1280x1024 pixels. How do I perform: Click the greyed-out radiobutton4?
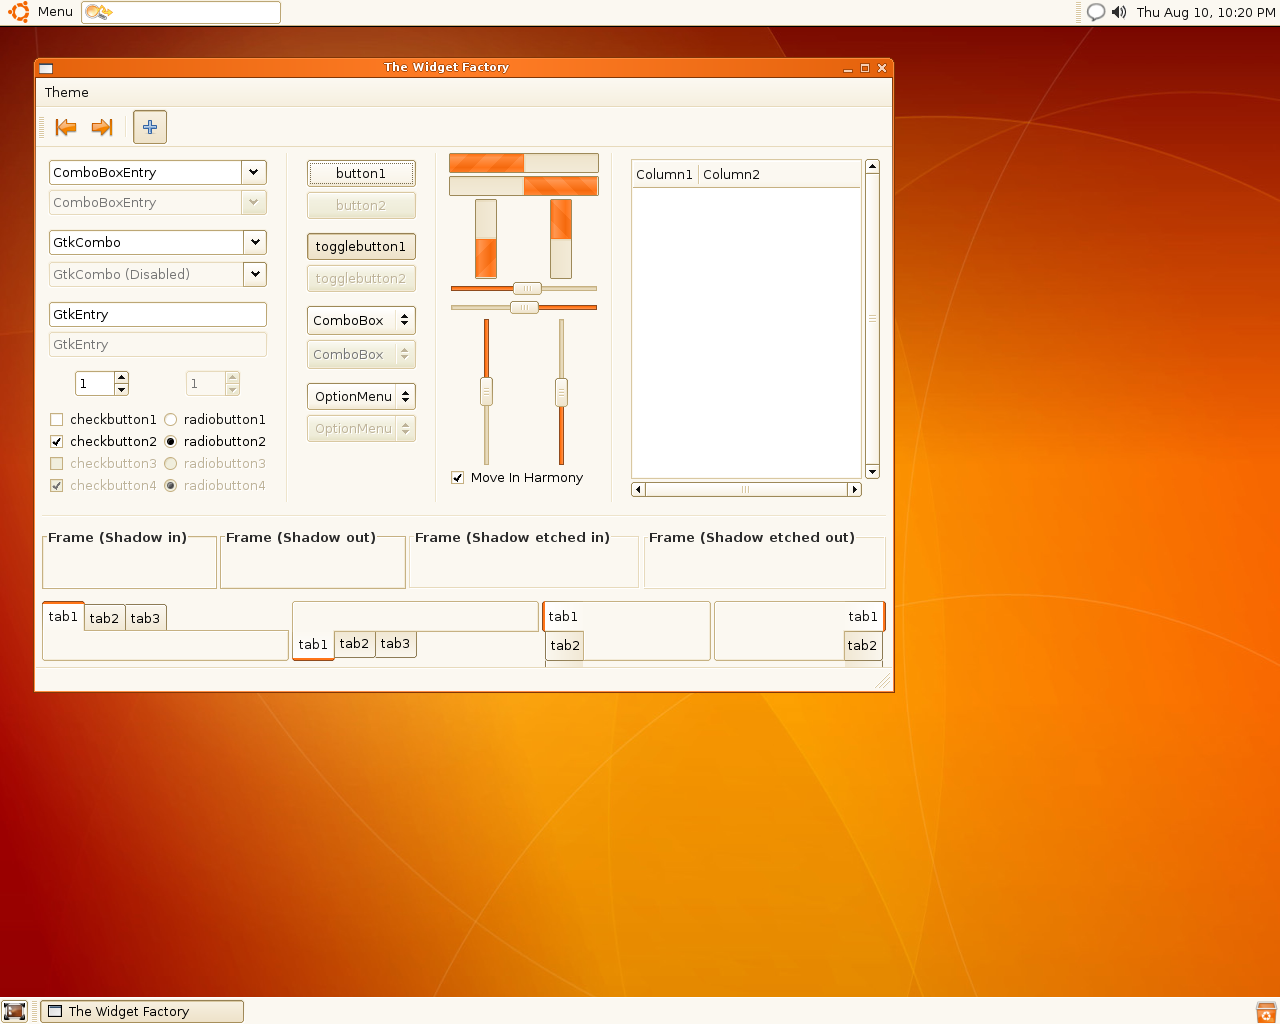coord(171,486)
